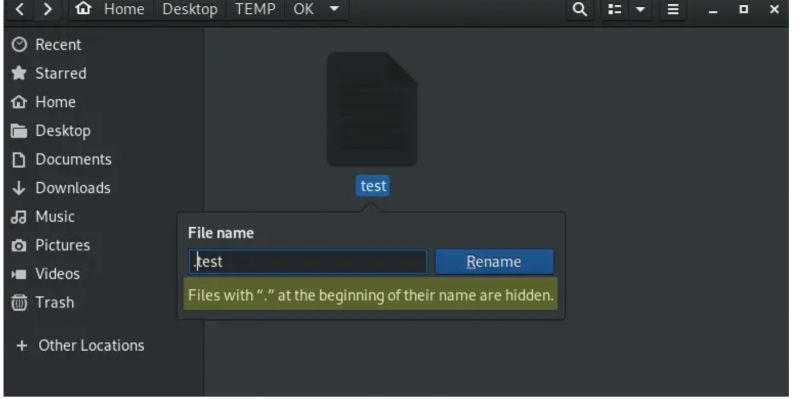Expand path bar dropdown after OK
Screen dimensions: 800x399
pyautogui.click(x=334, y=9)
